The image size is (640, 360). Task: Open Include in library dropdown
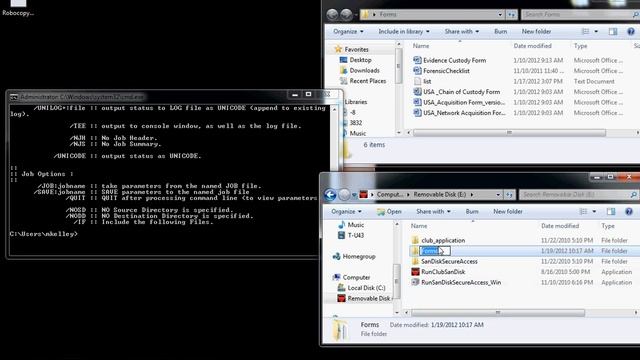click(404, 31)
